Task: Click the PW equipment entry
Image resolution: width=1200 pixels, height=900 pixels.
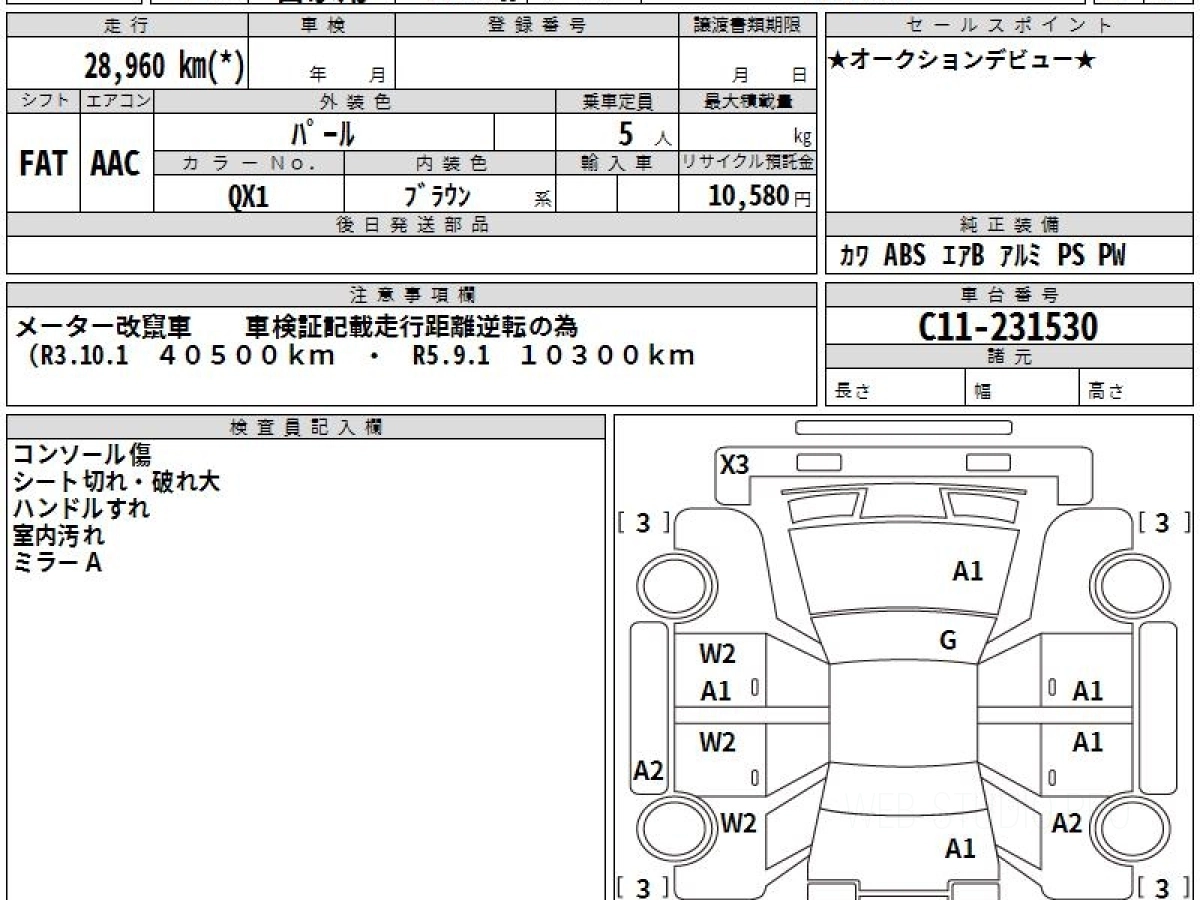Action: click(x=1112, y=256)
